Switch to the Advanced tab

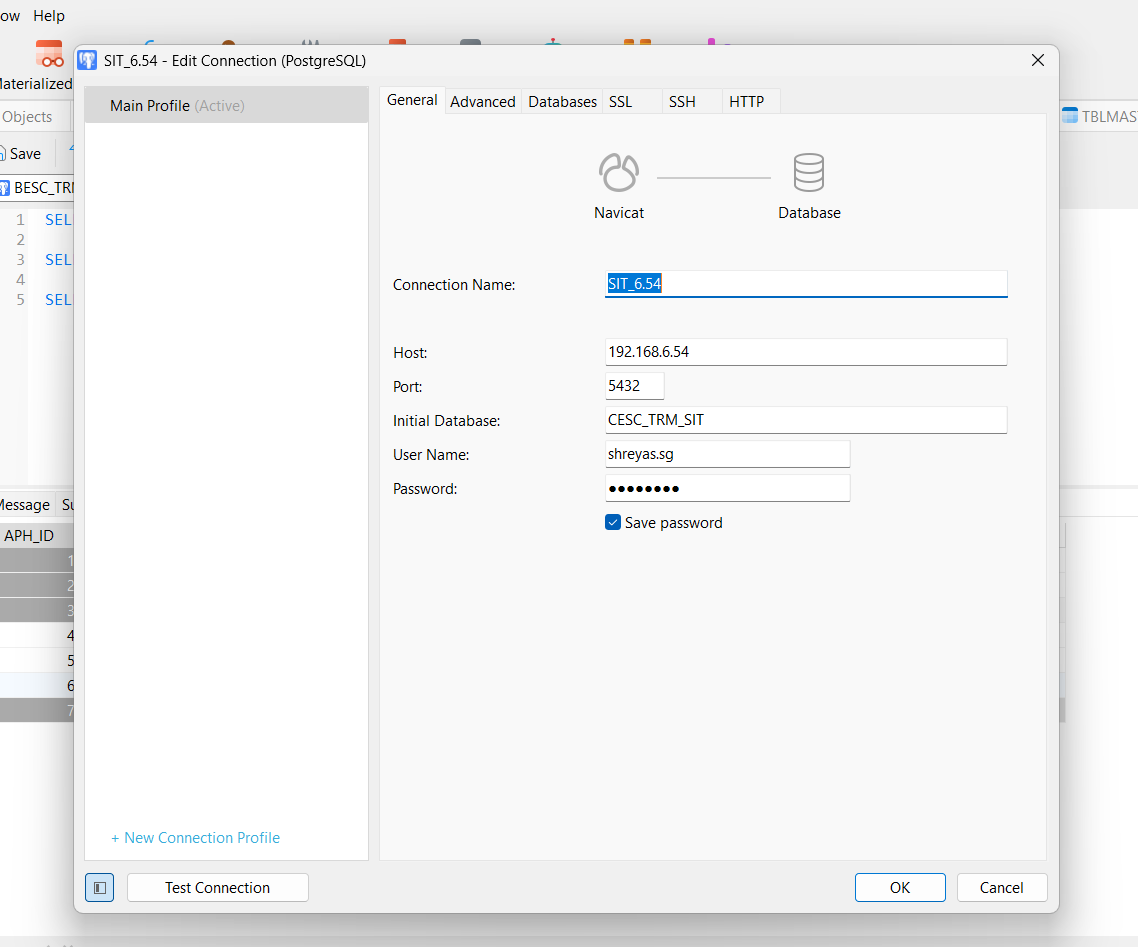483,102
